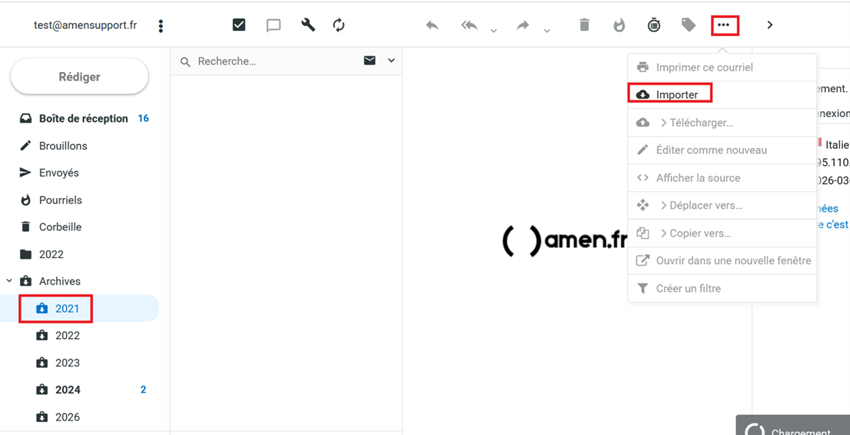Choose Importer in the more menu
Image resolution: width=850 pixels, height=435 pixels.
pos(677,95)
